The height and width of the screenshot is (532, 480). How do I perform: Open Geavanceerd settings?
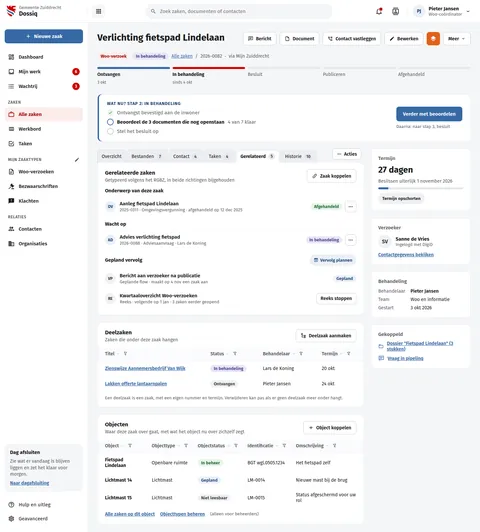pos(44,518)
